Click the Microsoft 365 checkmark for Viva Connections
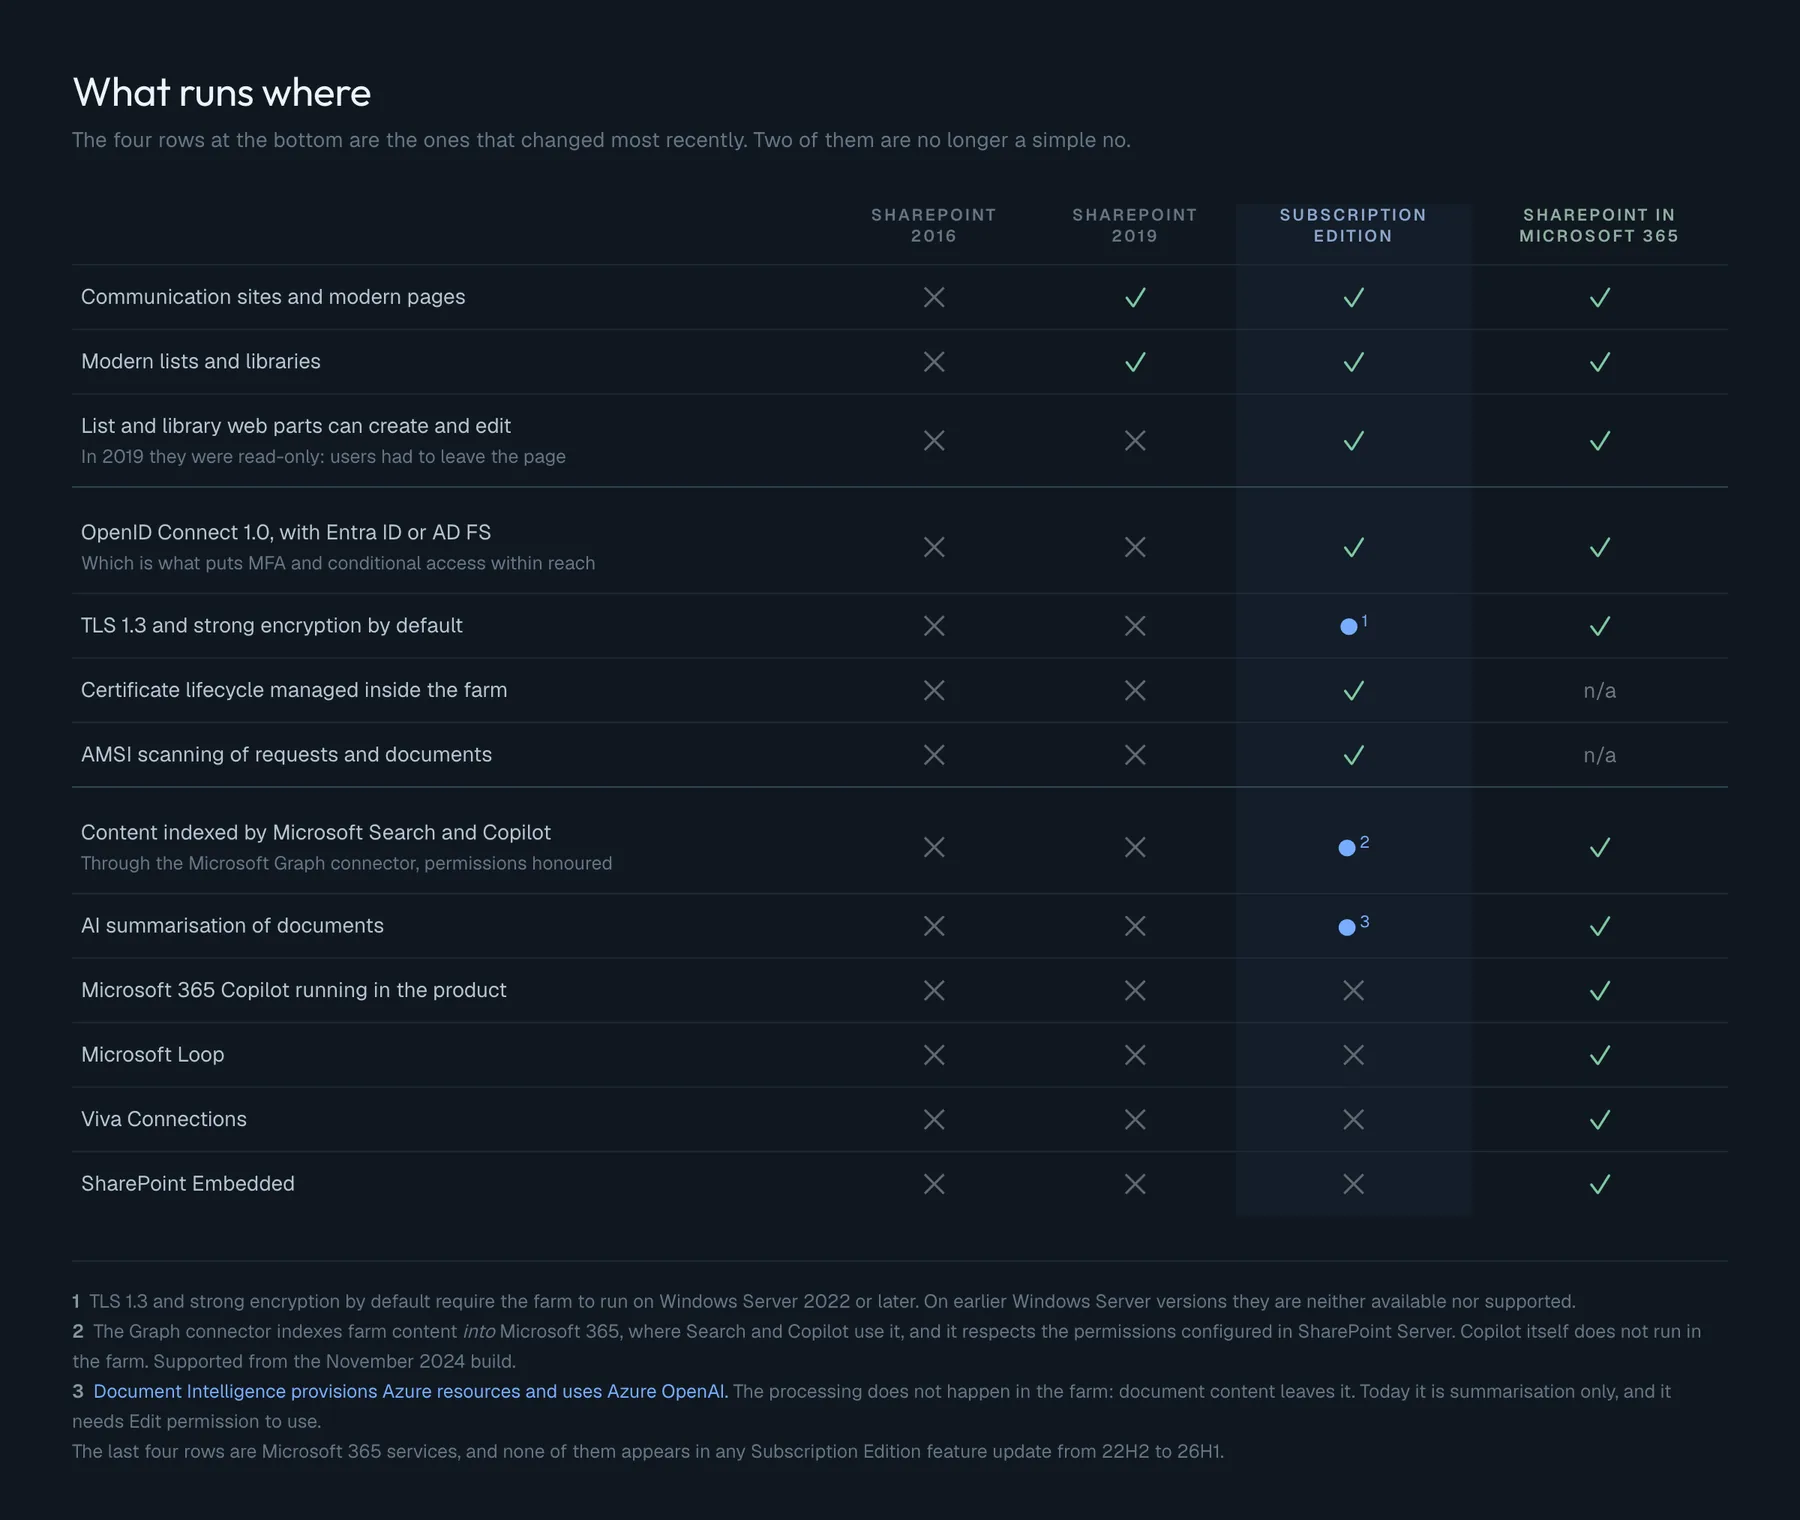The image size is (1800, 1520). [1599, 1119]
